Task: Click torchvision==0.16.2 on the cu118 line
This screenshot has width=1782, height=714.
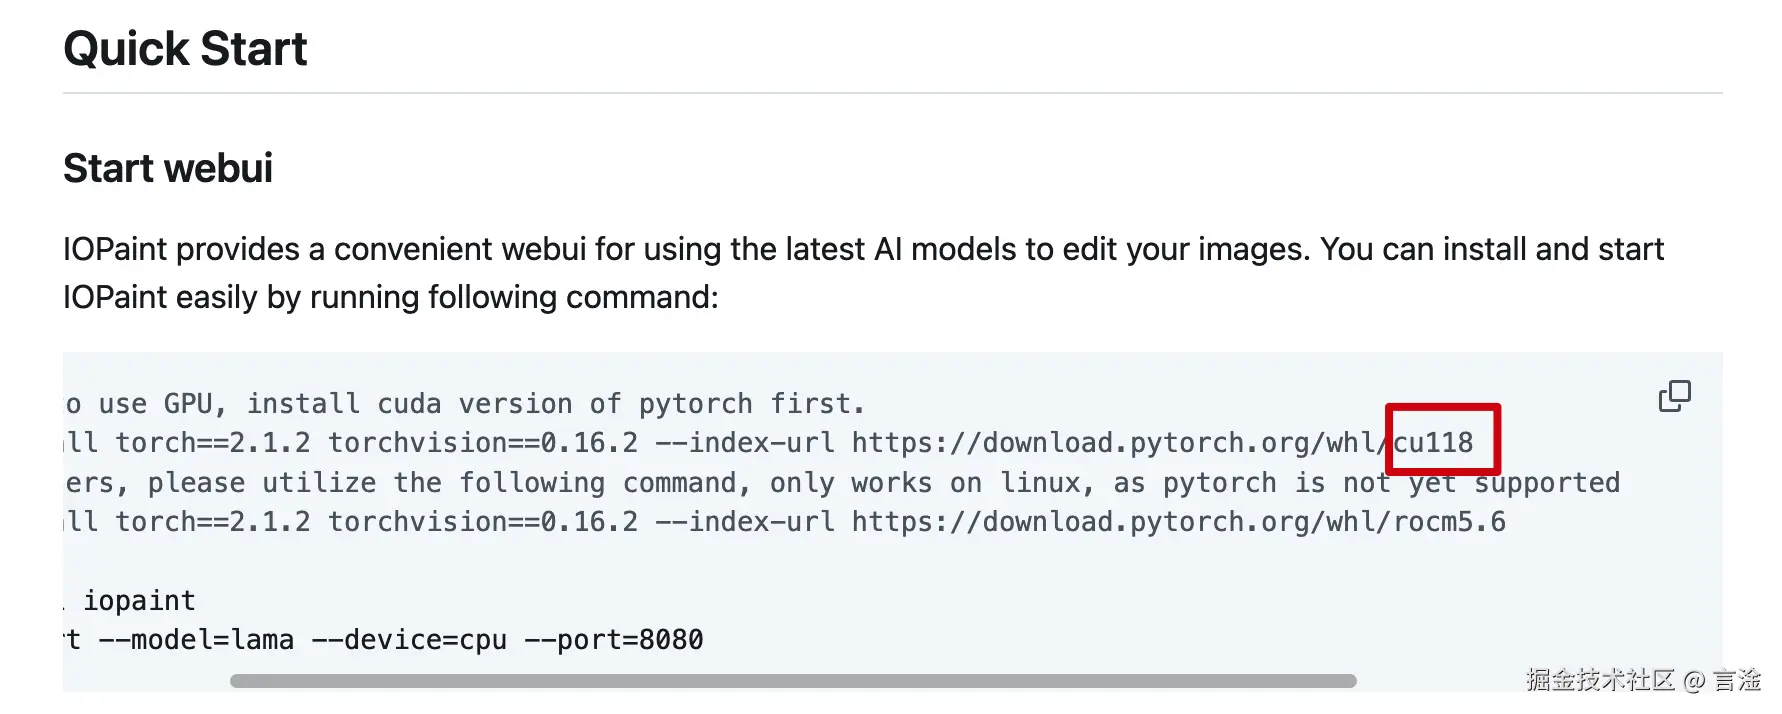Action: [483, 443]
